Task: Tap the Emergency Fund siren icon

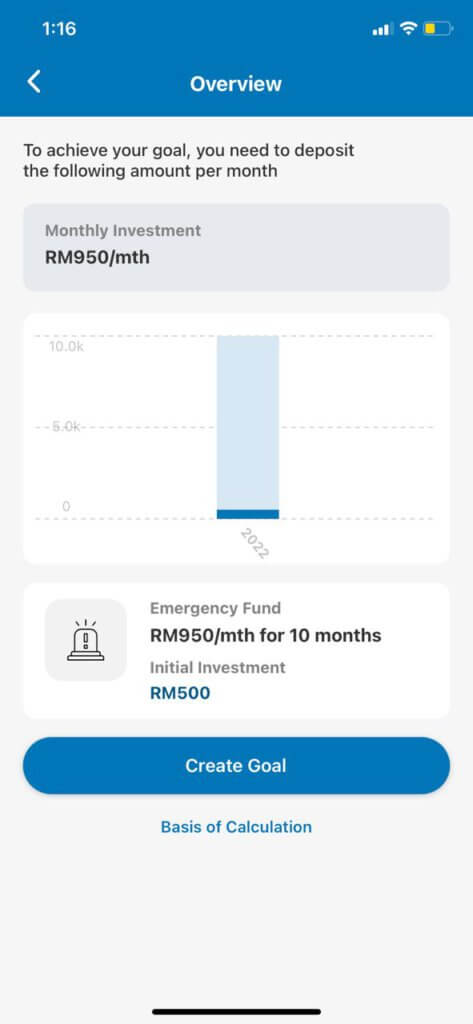Action: click(x=86, y=640)
